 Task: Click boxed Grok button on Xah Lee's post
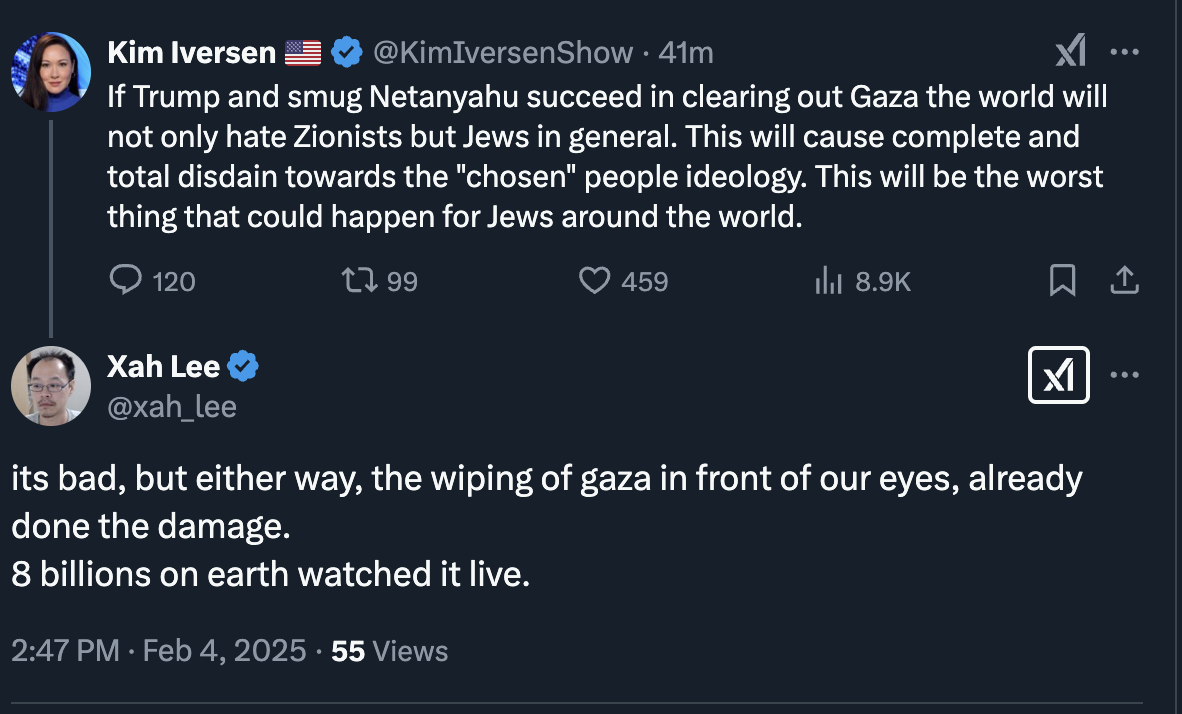tap(1058, 375)
